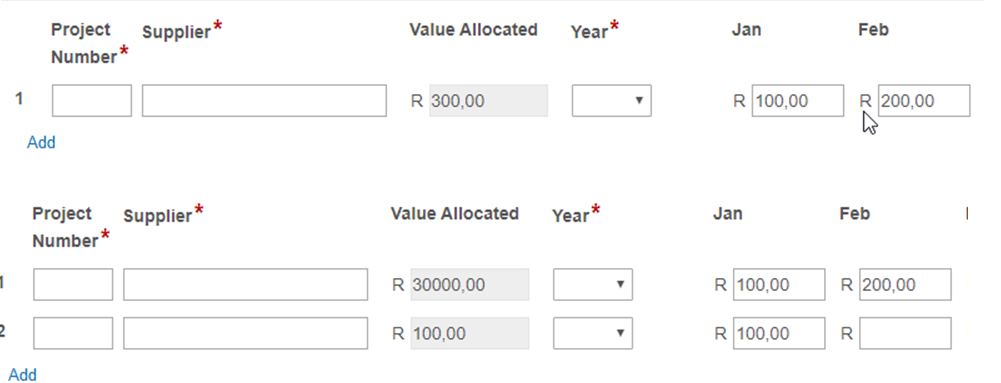
Task: Click the Supplier field in the top form
Action: click(x=264, y=101)
